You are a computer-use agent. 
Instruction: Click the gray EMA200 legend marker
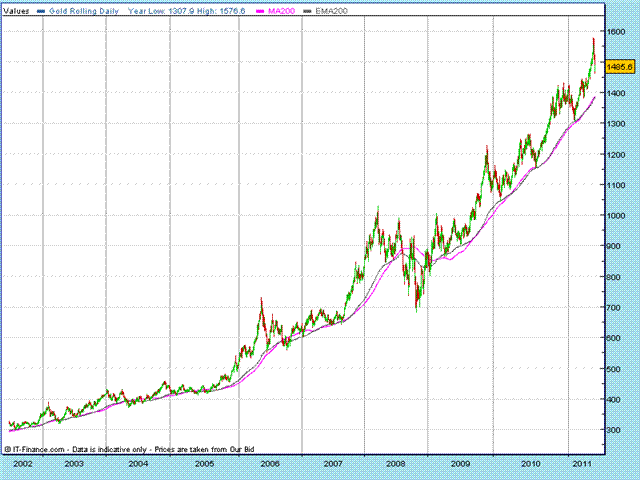click(x=306, y=9)
